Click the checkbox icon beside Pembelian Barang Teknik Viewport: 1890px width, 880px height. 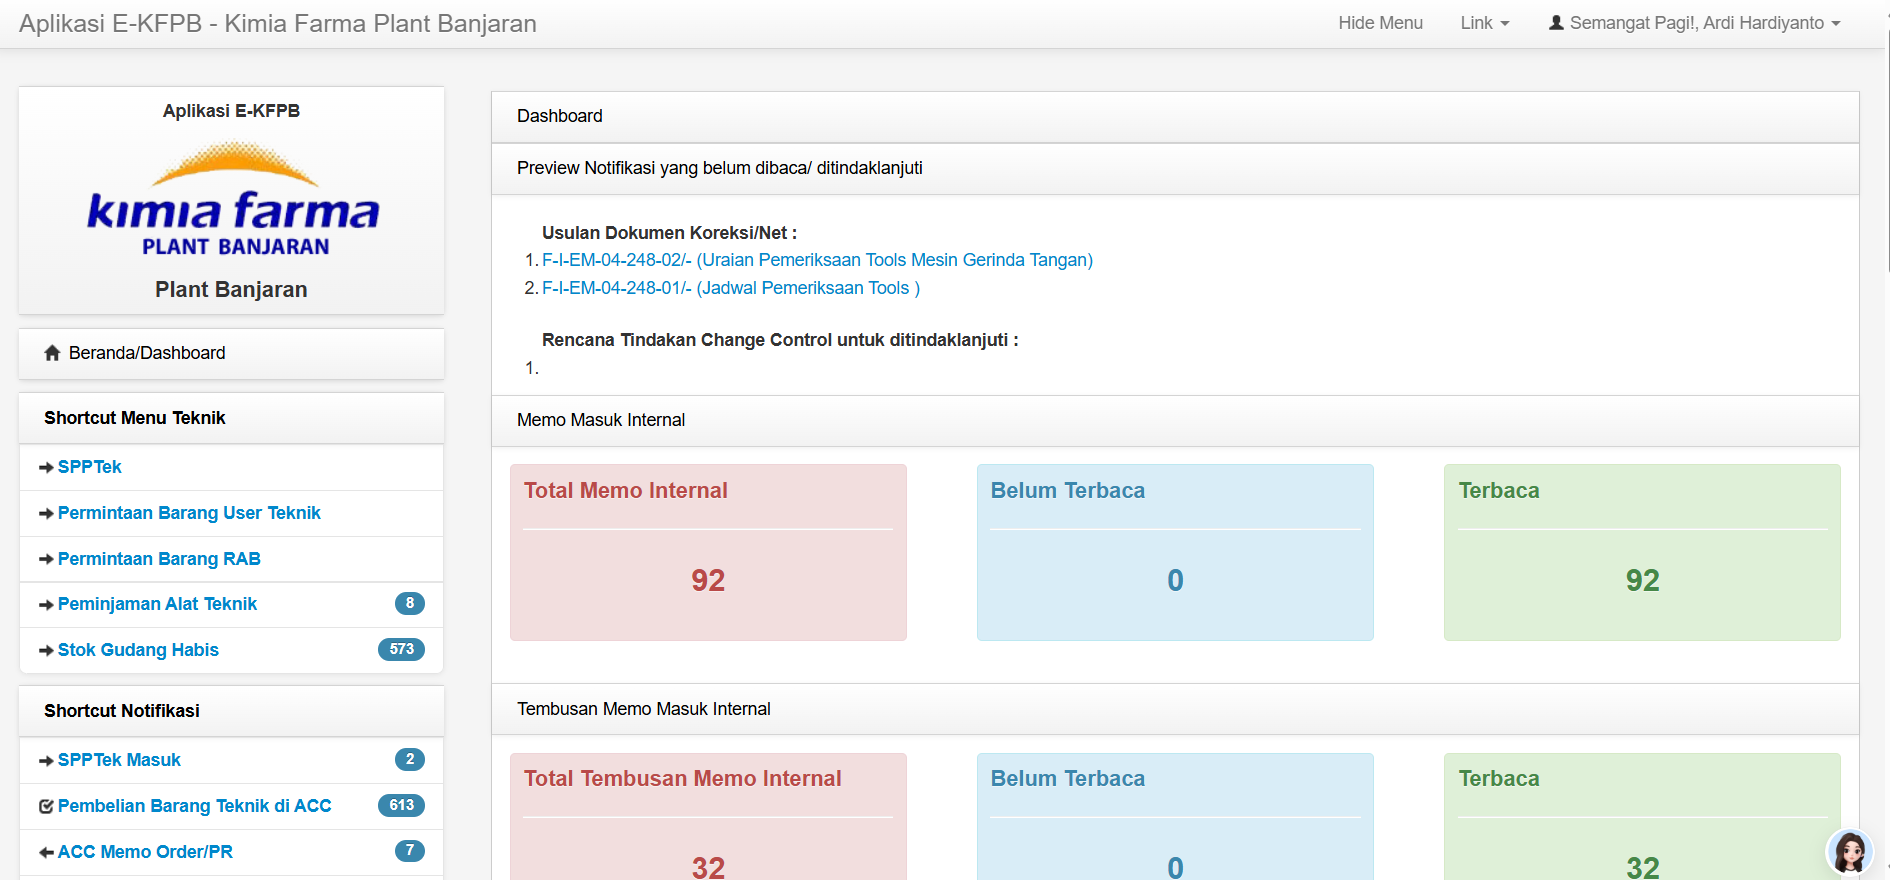click(x=46, y=807)
